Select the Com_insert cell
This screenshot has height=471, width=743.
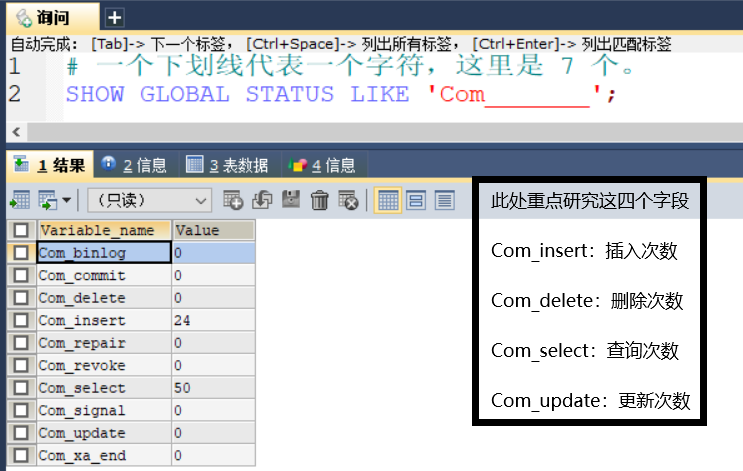coord(104,320)
